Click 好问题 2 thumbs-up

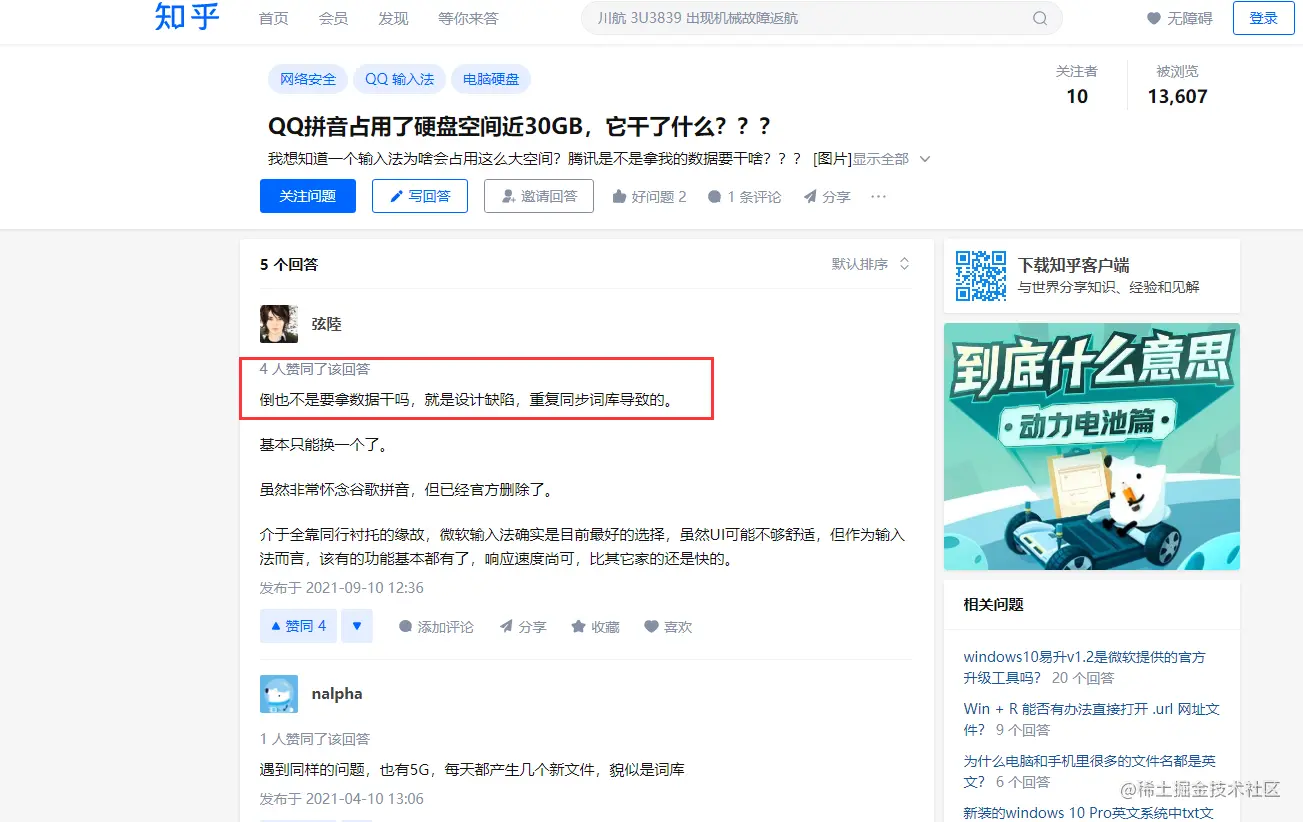click(x=649, y=197)
